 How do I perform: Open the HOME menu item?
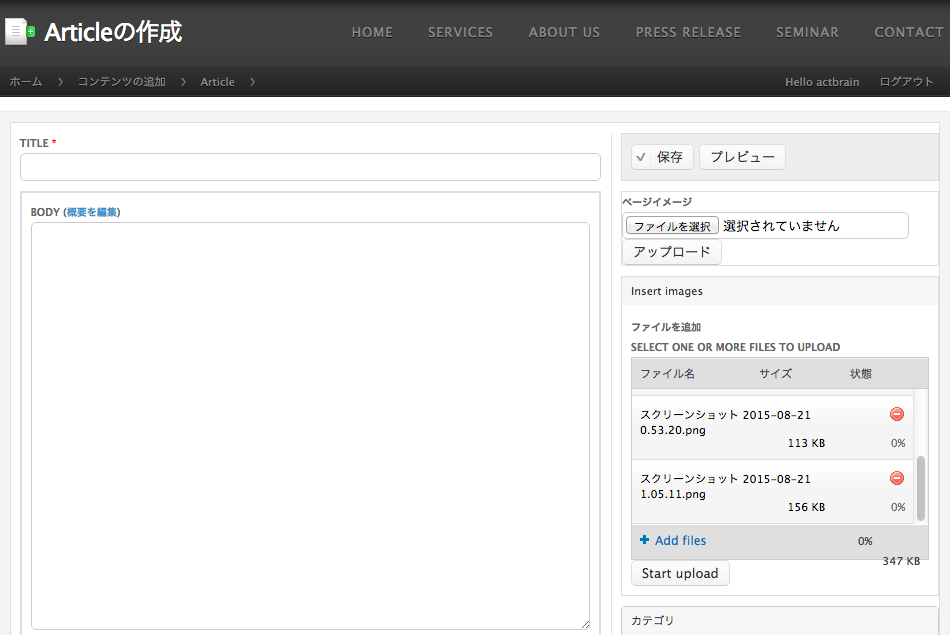[372, 32]
